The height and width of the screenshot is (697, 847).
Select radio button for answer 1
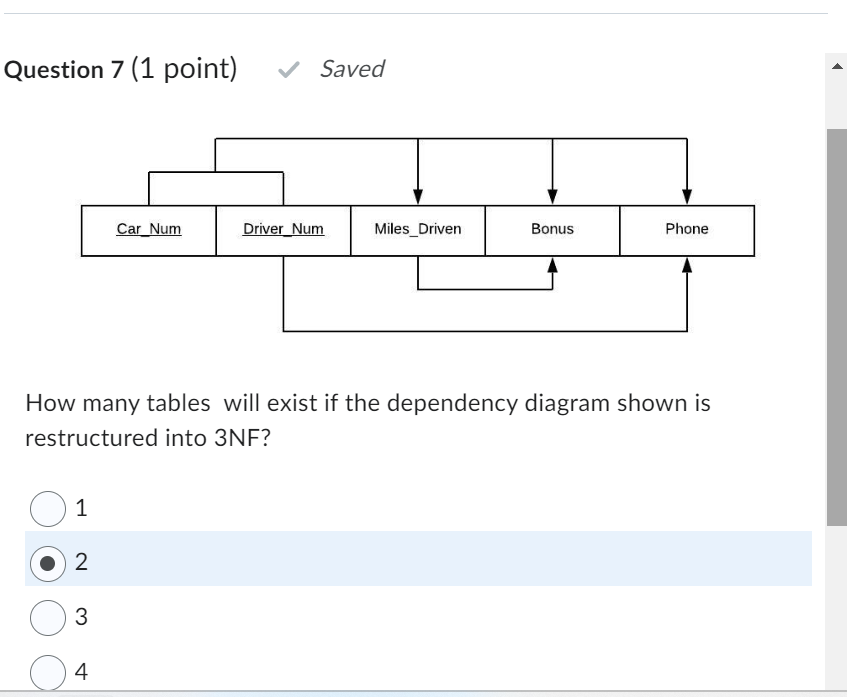(48, 506)
